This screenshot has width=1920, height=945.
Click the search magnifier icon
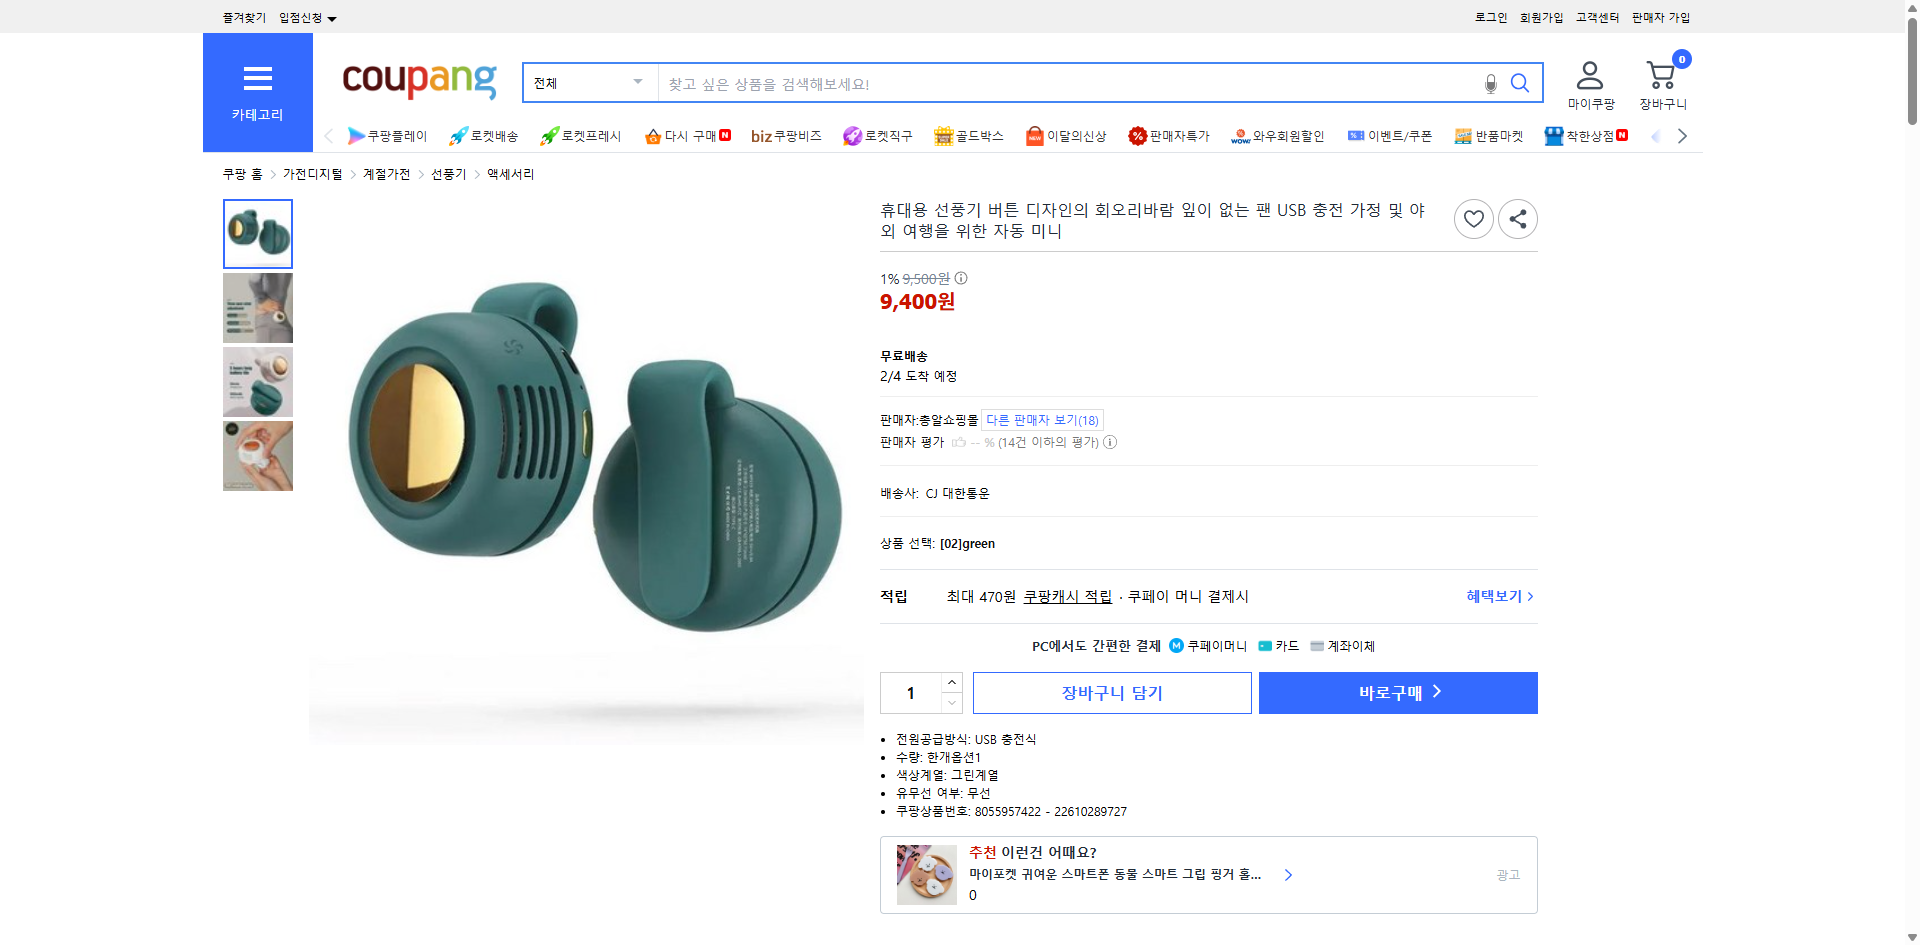pos(1520,84)
